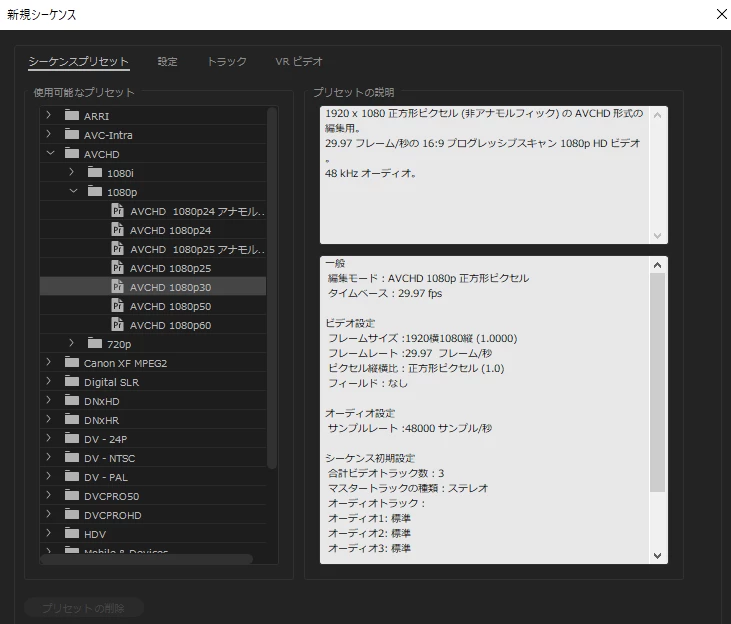Click the DNxHR folder icon
731x624 pixels.
tap(72, 420)
